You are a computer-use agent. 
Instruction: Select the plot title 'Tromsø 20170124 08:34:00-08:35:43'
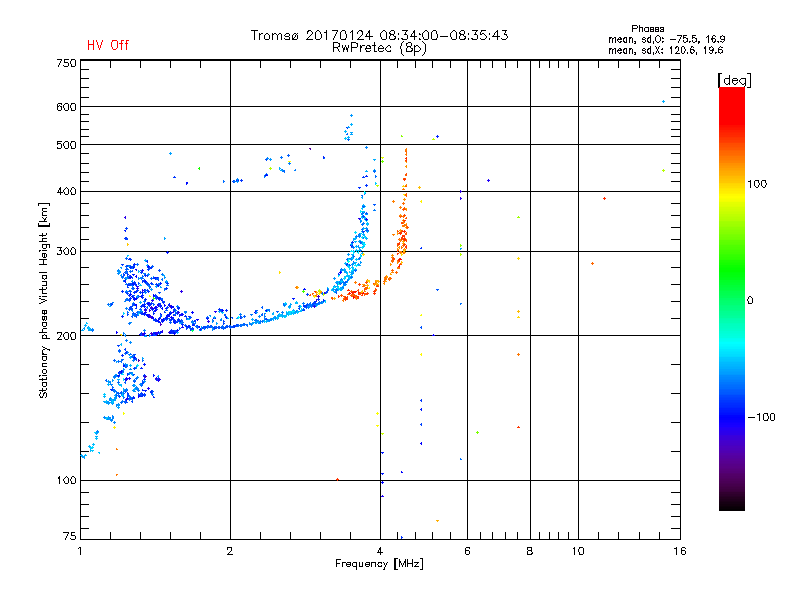tap(379, 35)
